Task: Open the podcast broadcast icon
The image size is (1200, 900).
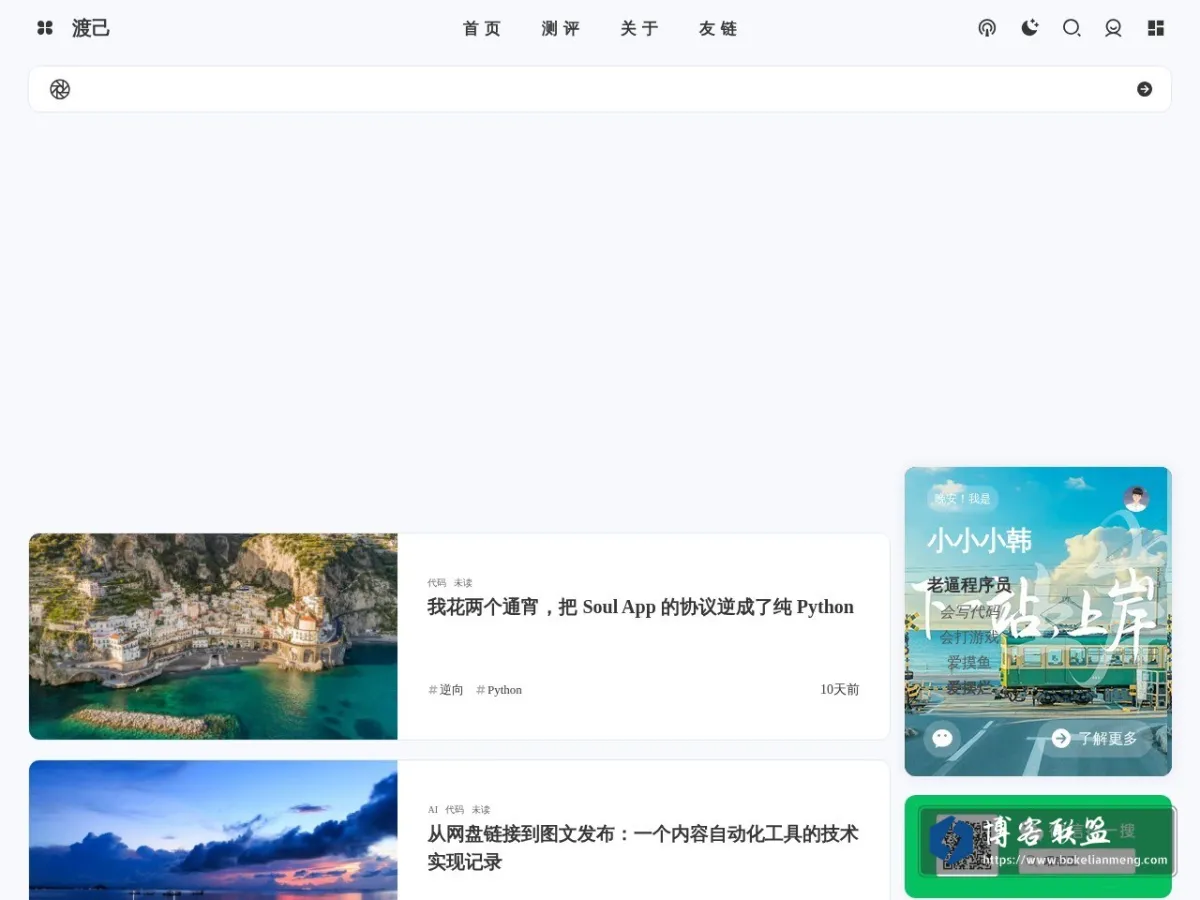Action: pyautogui.click(x=987, y=28)
